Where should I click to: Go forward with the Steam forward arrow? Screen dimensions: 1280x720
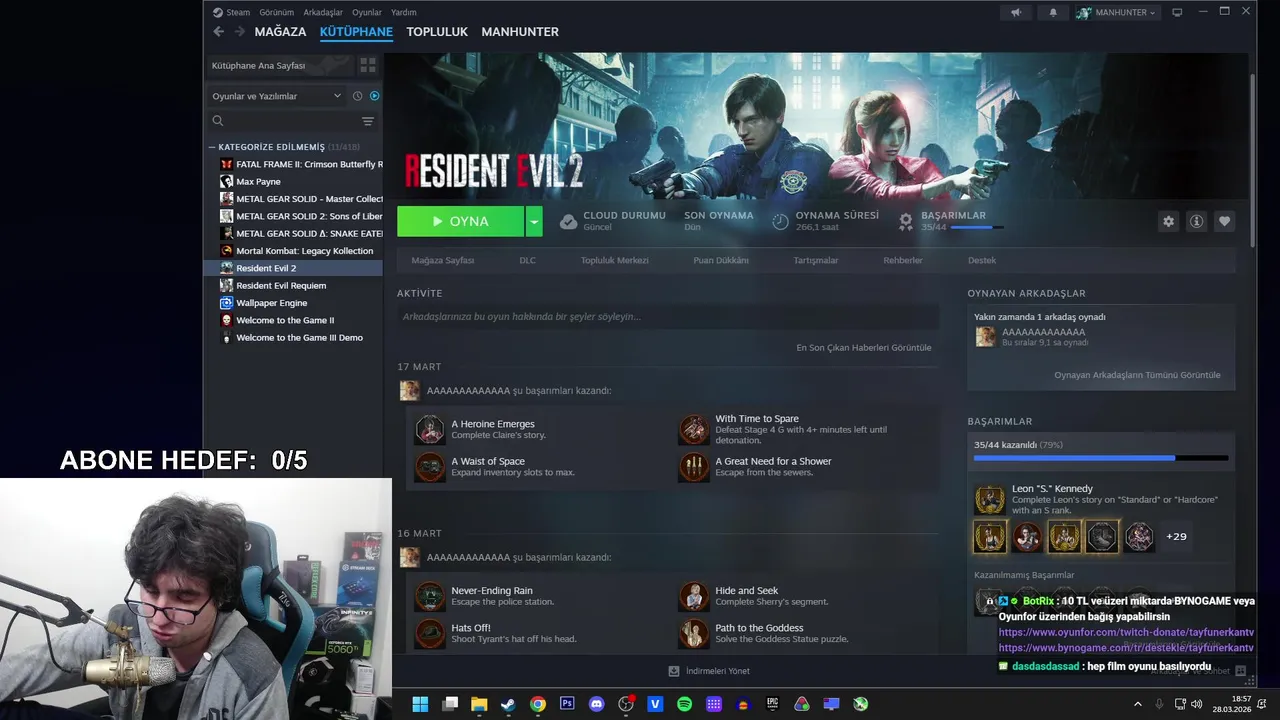pos(239,32)
